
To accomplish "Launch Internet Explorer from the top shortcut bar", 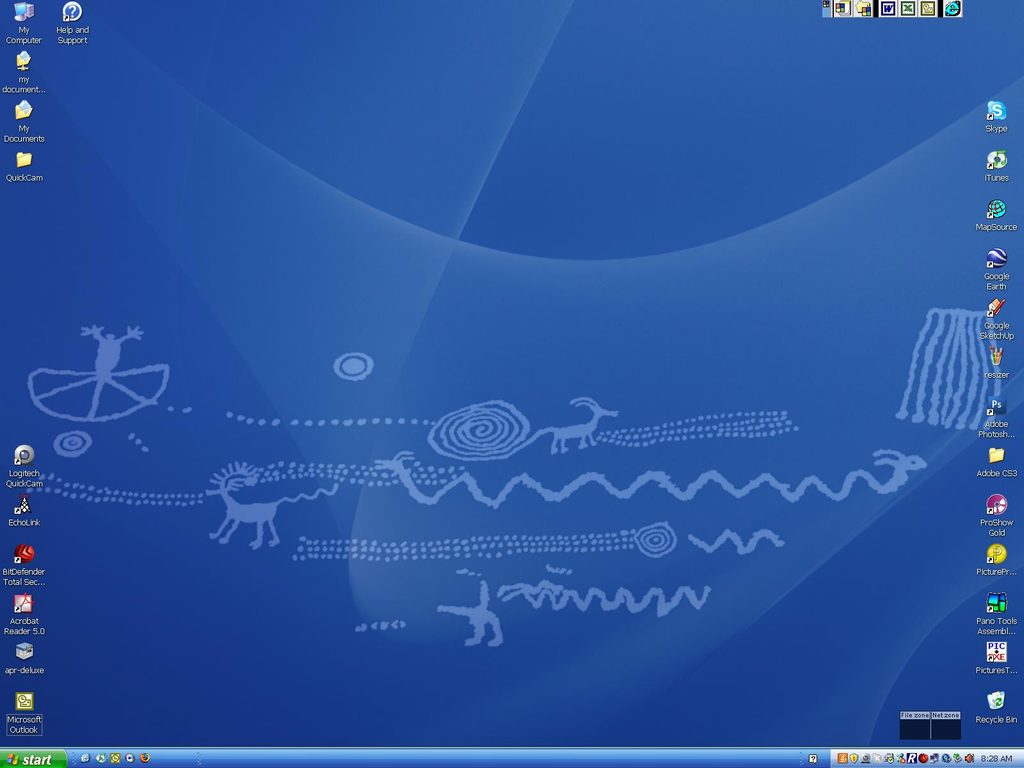I will [952, 9].
